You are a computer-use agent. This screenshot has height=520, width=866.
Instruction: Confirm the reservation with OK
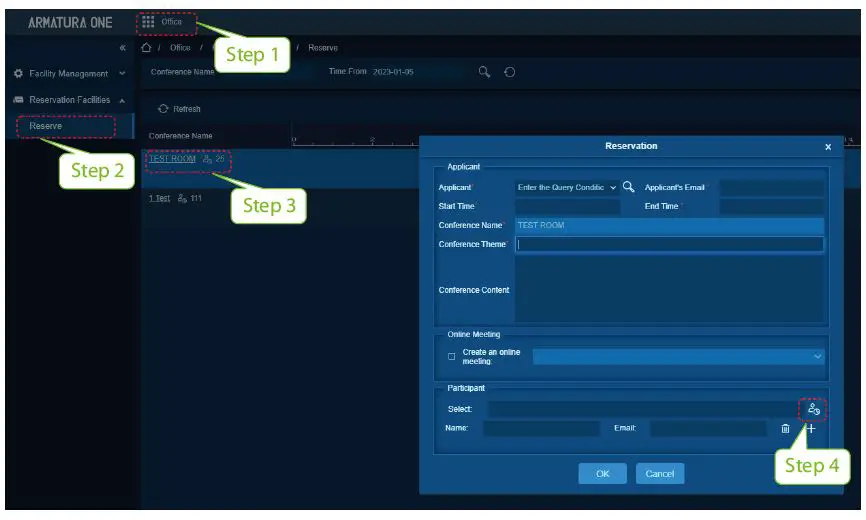[x=603, y=474]
